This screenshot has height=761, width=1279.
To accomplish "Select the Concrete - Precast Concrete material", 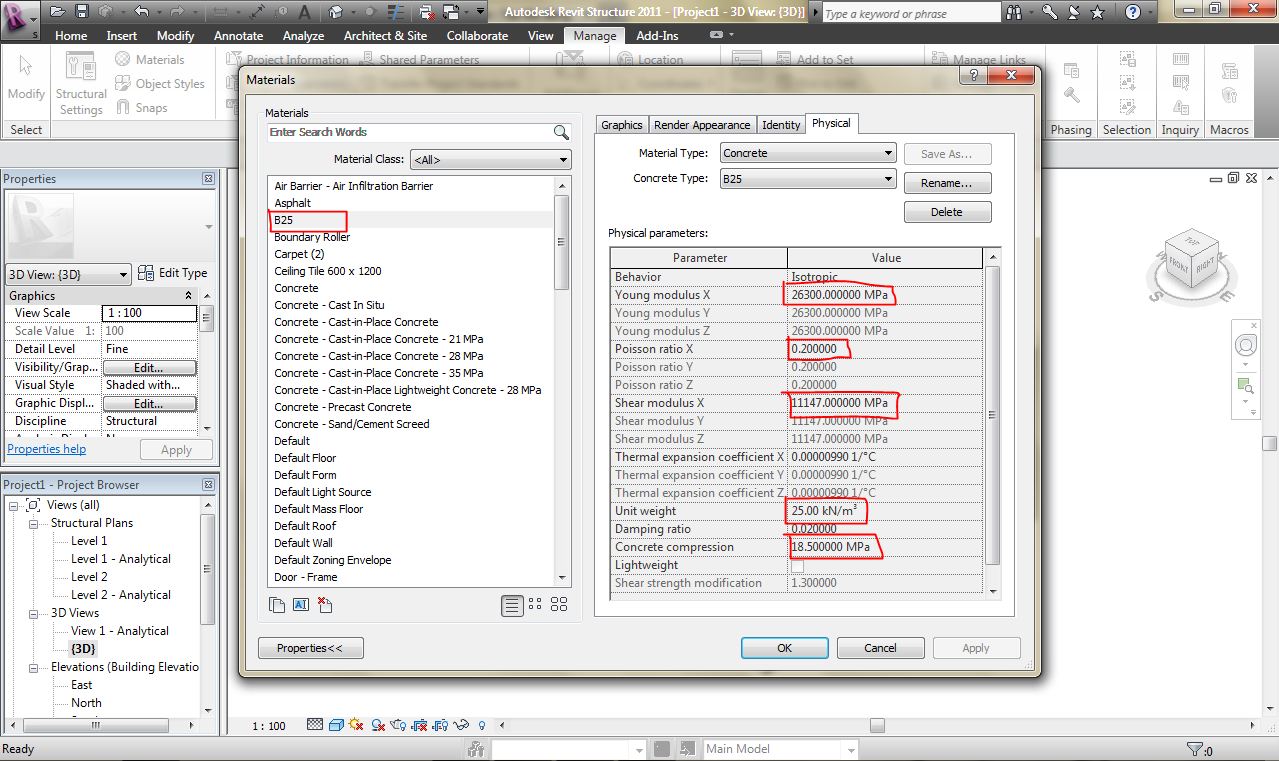I will pos(343,407).
